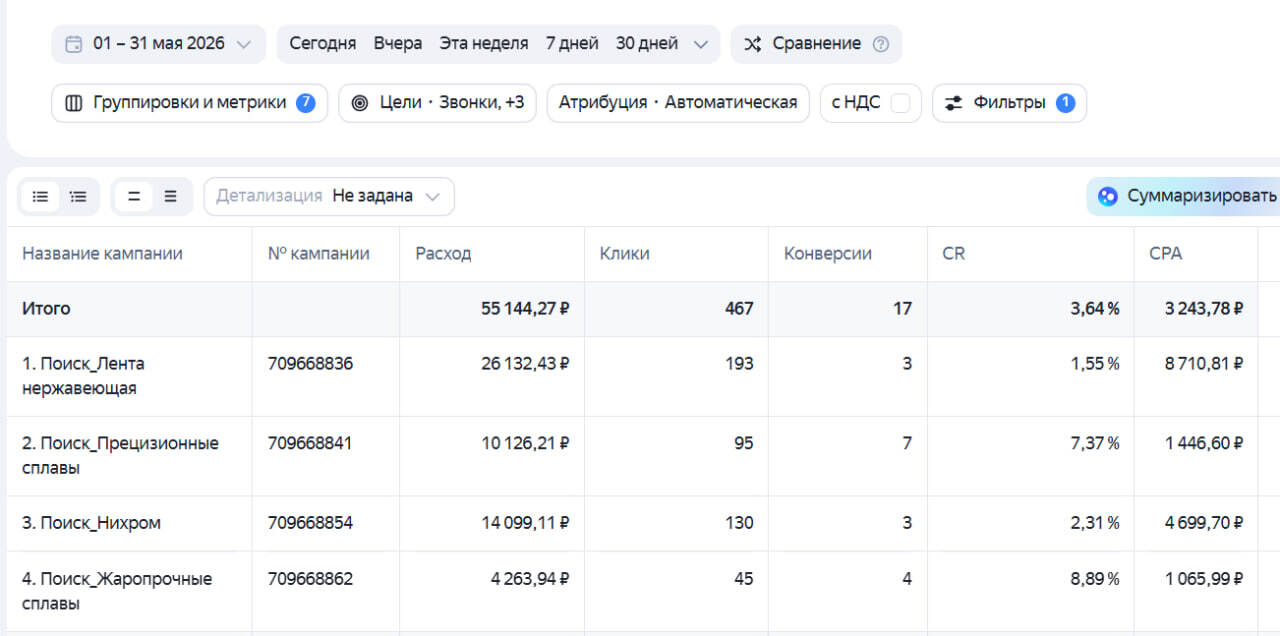Screen dimensions: 1280x636
Task: Click CR value 8,89 %
Action: [1094, 579]
